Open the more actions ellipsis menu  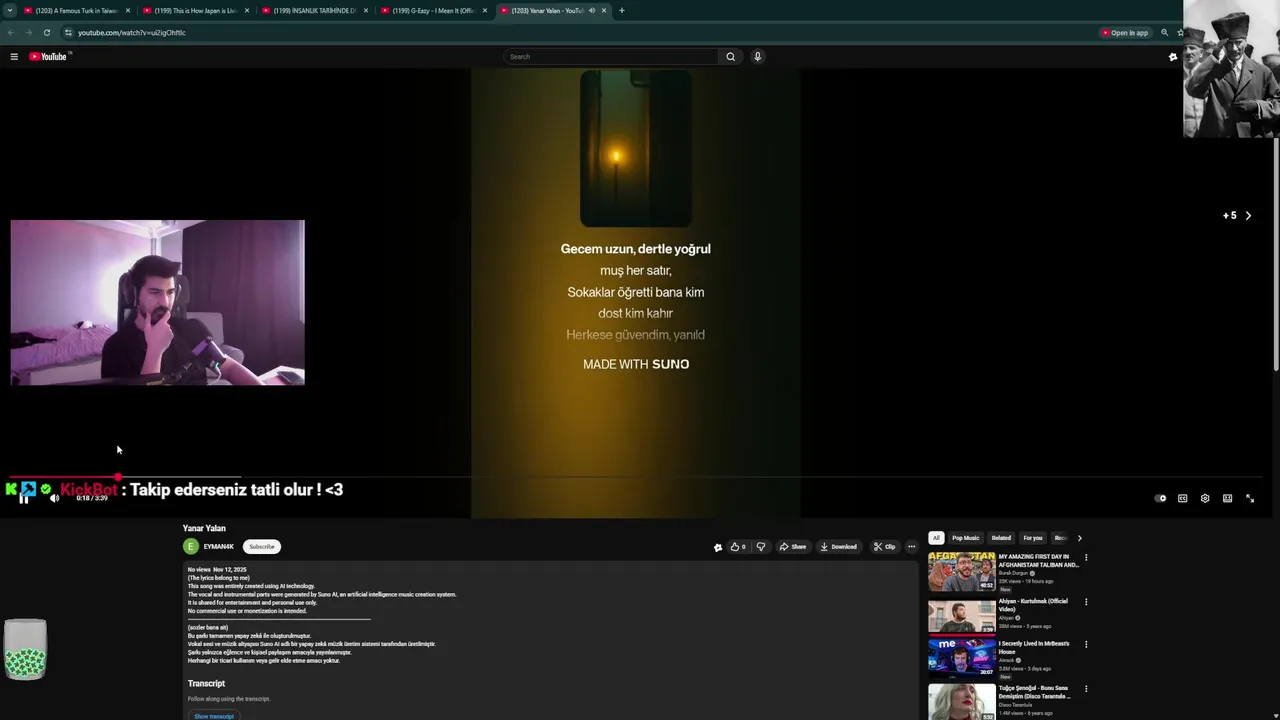pyautogui.click(x=911, y=547)
